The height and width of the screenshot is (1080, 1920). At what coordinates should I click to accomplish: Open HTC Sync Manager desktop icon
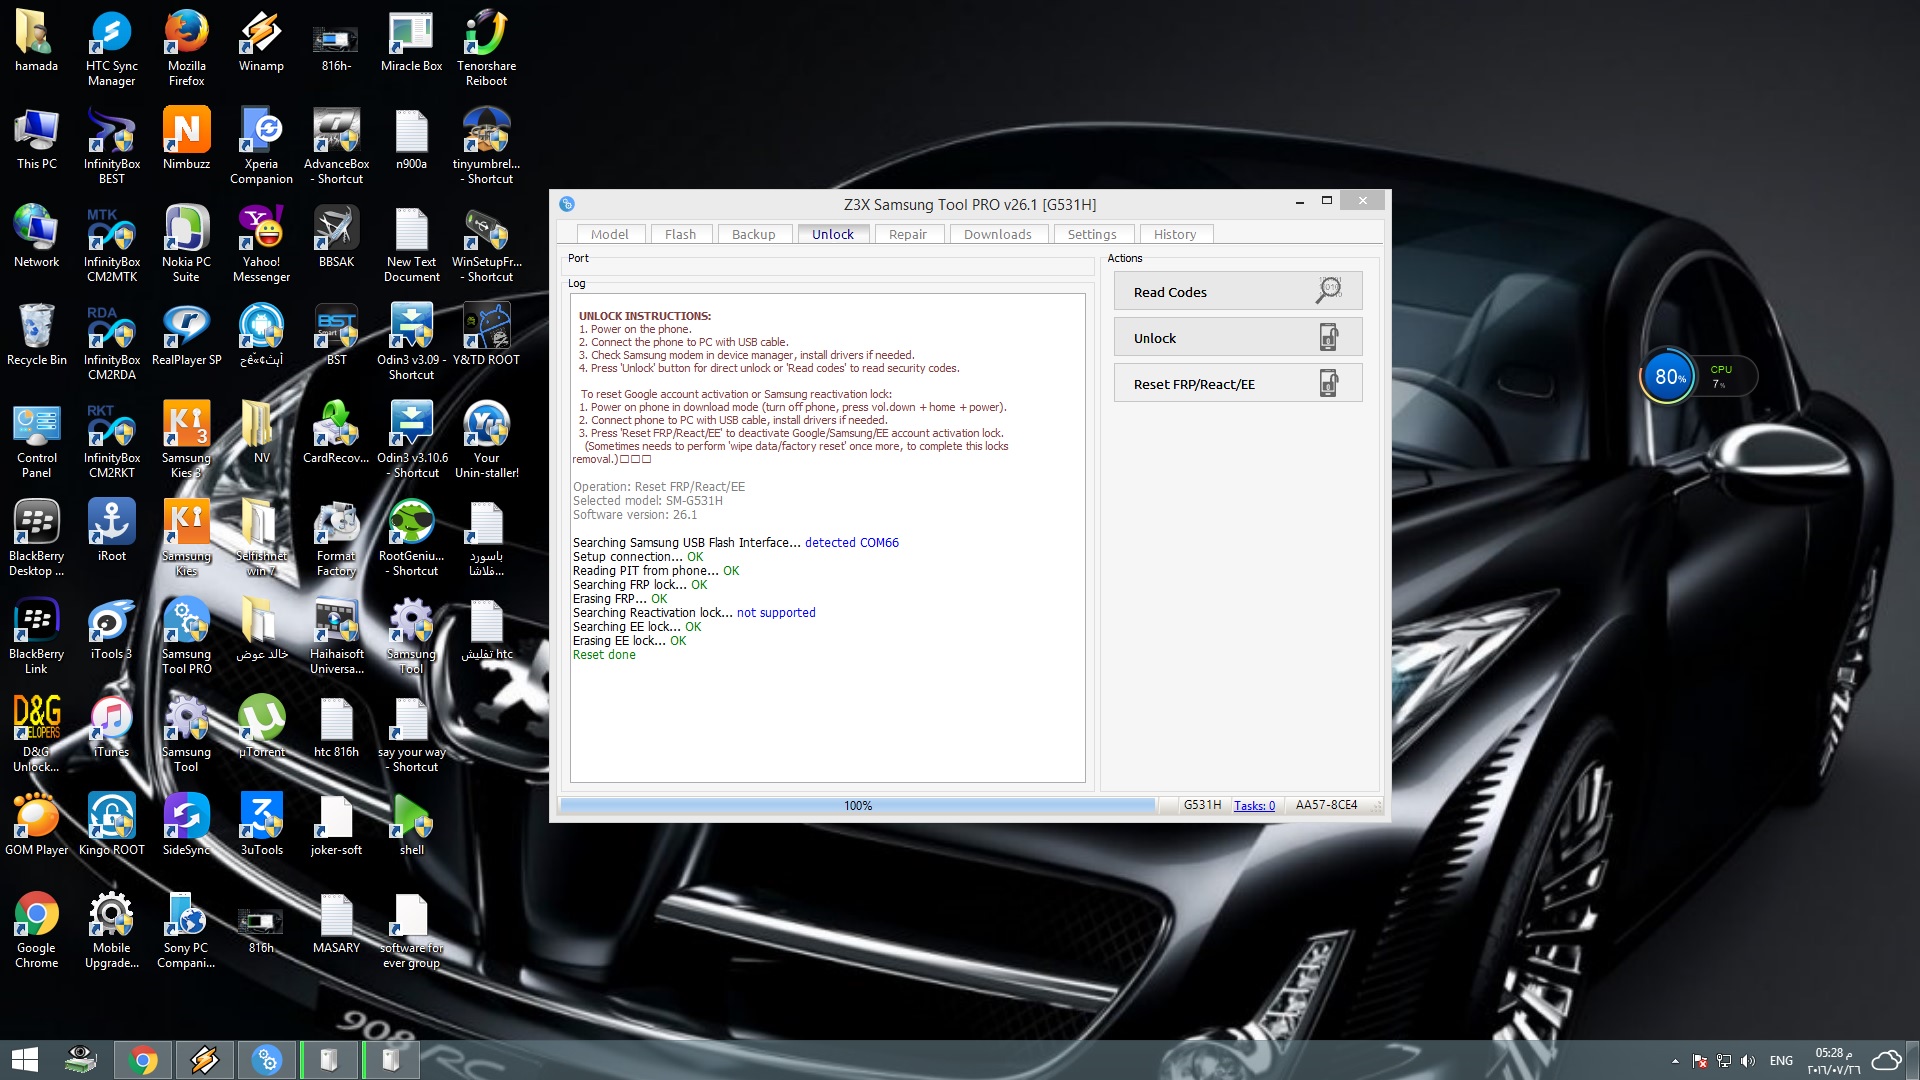[x=111, y=48]
